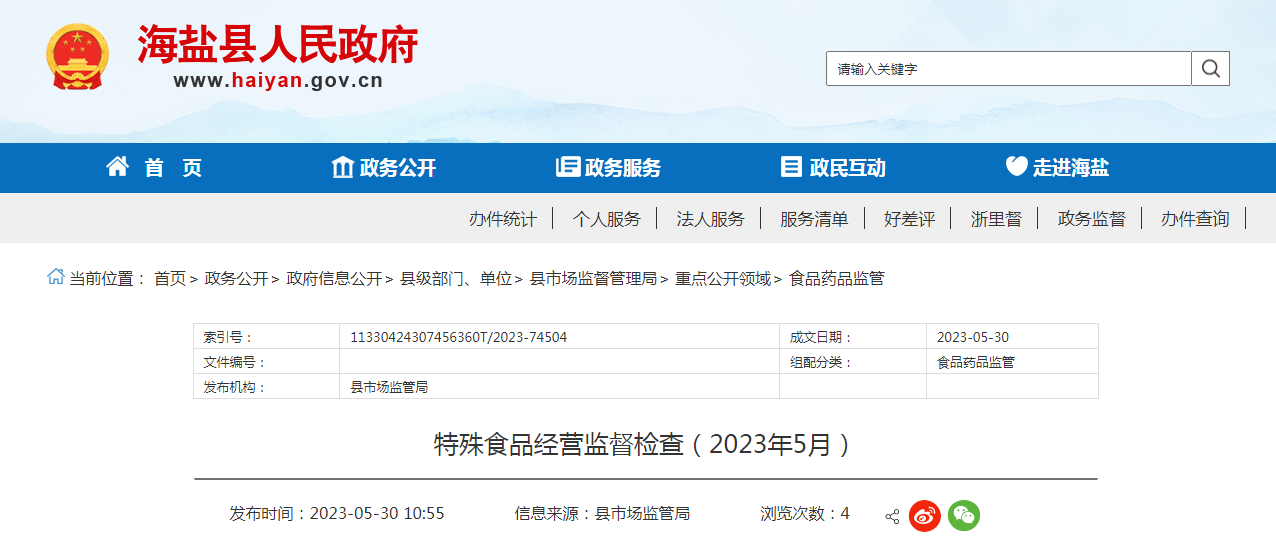1276x545 pixels.
Task: Click the www.haiyan.gov.cn site URL text
Action: coord(278,81)
